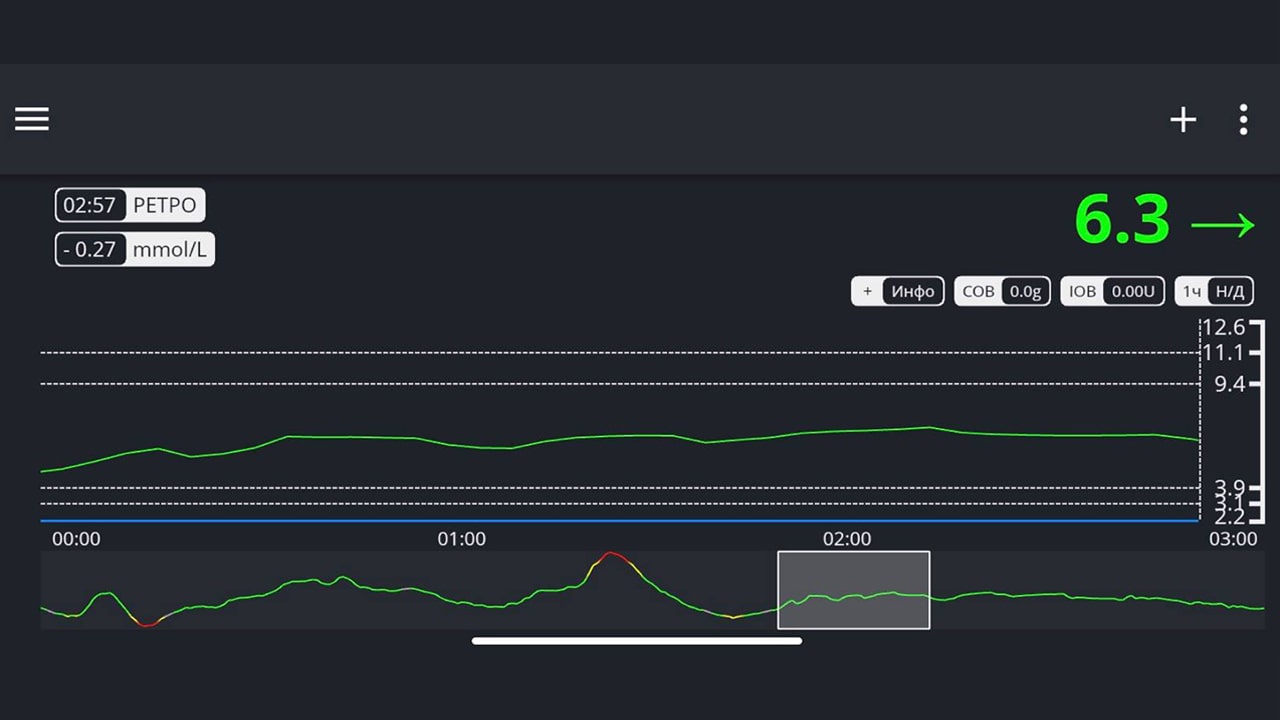Click the 12.6 y-axis scale label

(1223, 328)
